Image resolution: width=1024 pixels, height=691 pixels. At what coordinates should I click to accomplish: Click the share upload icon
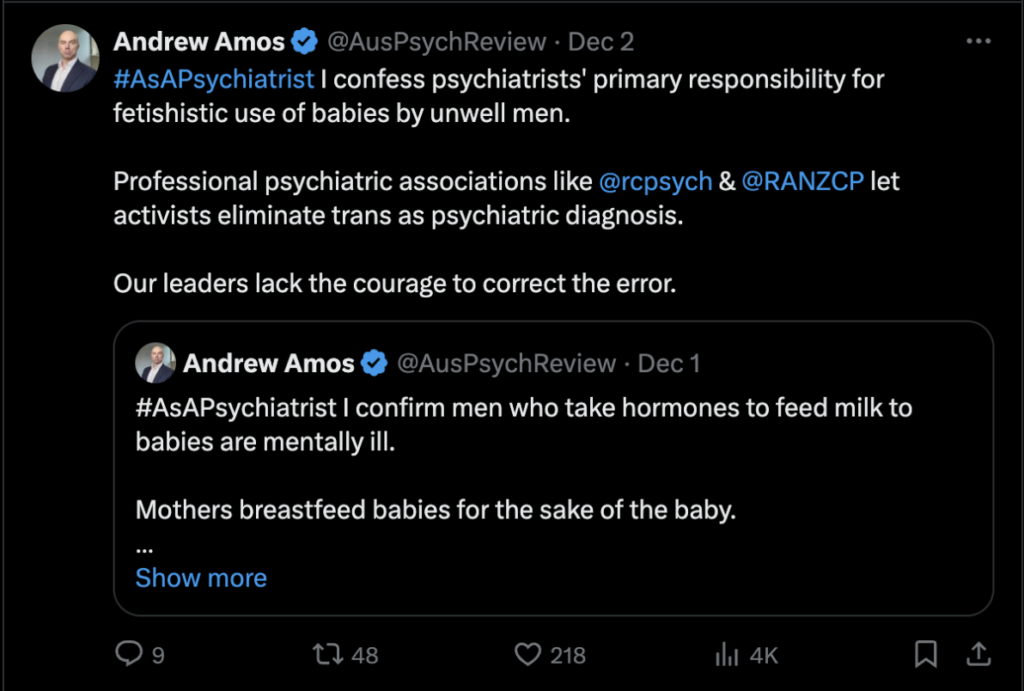pyautogui.click(x=976, y=654)
